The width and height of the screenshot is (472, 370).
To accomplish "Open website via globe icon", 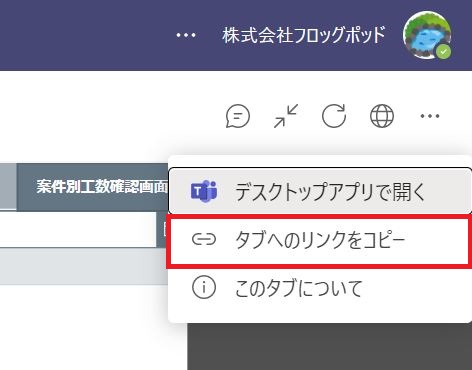I will click(382, 116).
